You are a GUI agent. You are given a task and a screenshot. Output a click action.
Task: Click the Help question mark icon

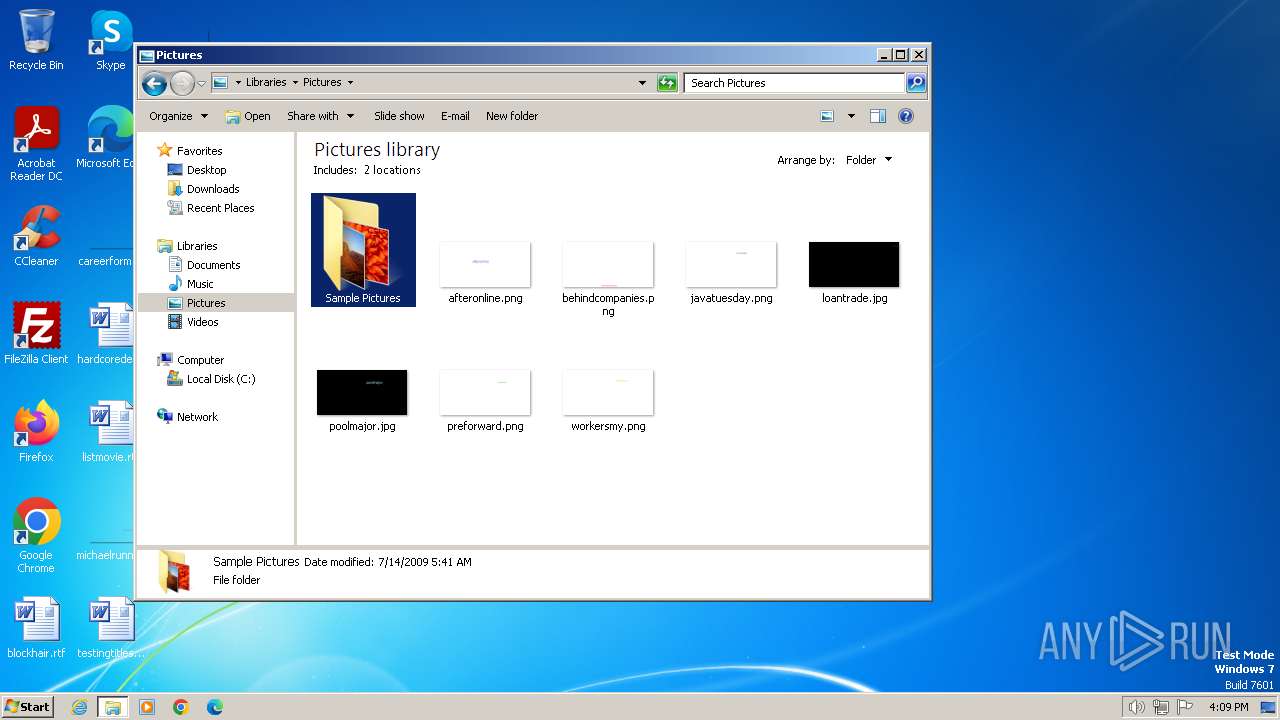906,116
